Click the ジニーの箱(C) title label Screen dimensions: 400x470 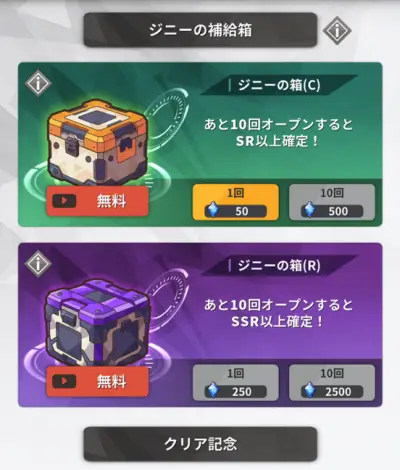(279, 85)
